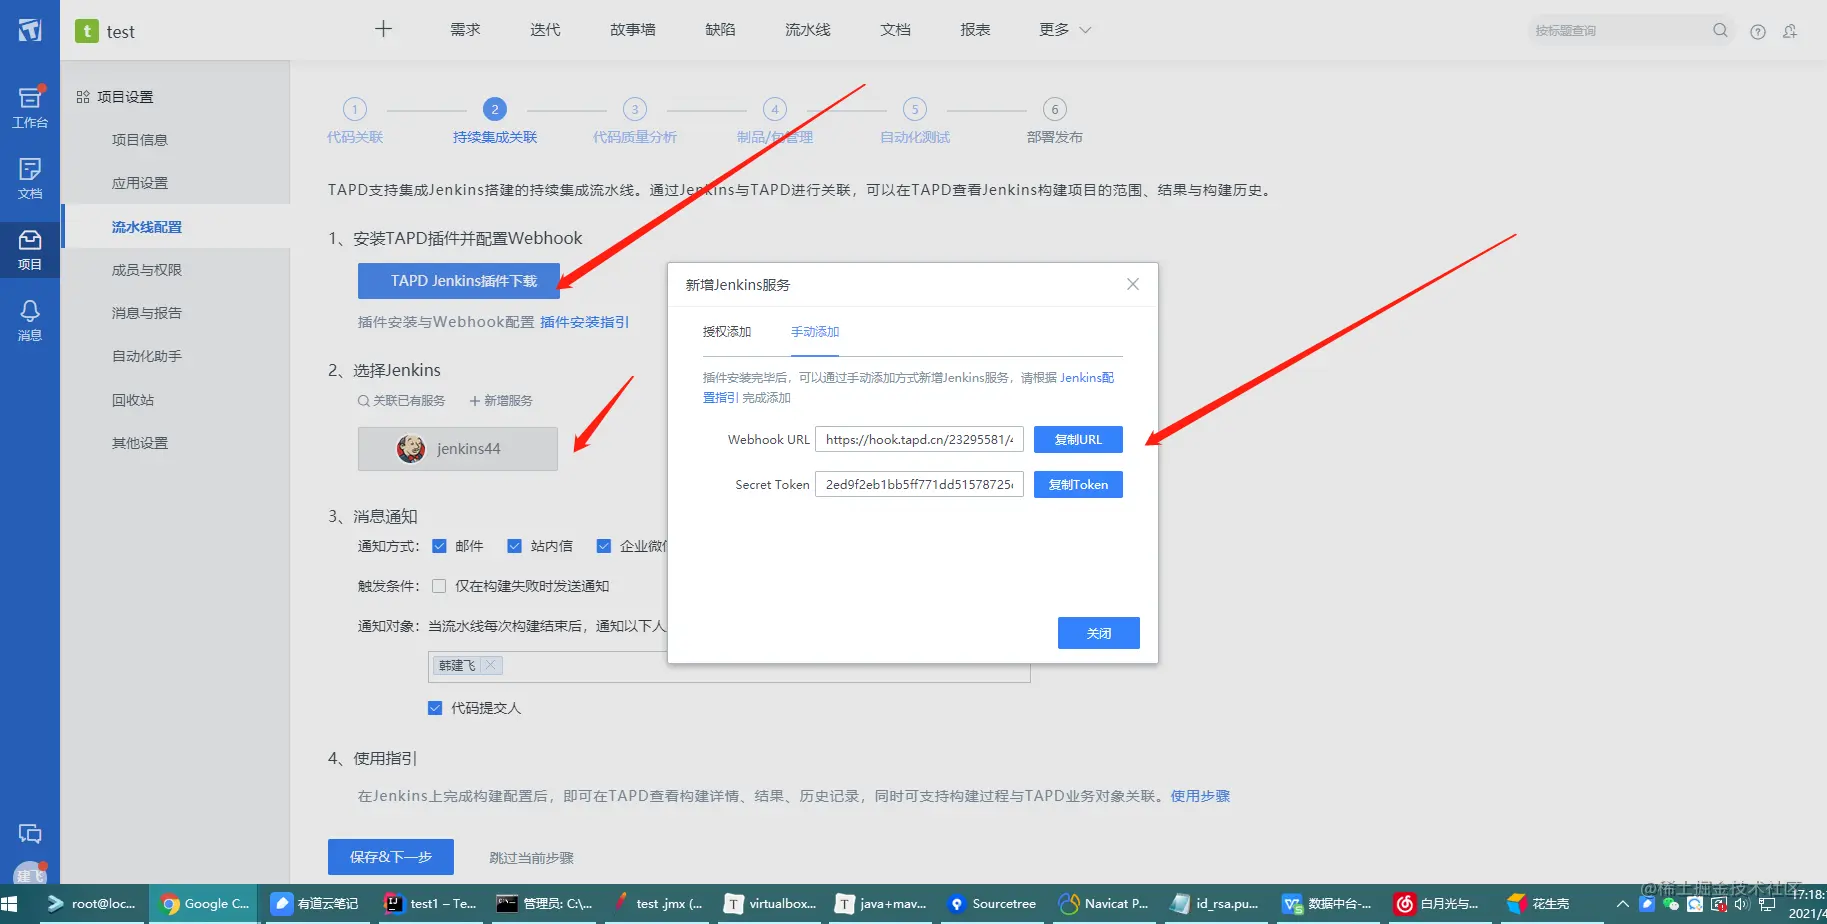Click the Secret Token input field
The height and width of the screenshot is (924, 1827).
pos(919,485)
